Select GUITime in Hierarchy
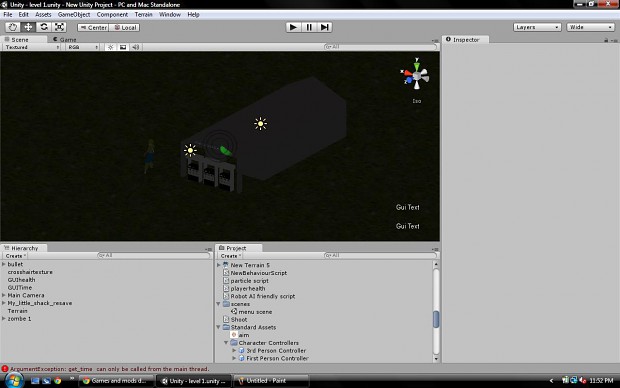This screenshot has height=388, width=620. [x=20, y=288]
